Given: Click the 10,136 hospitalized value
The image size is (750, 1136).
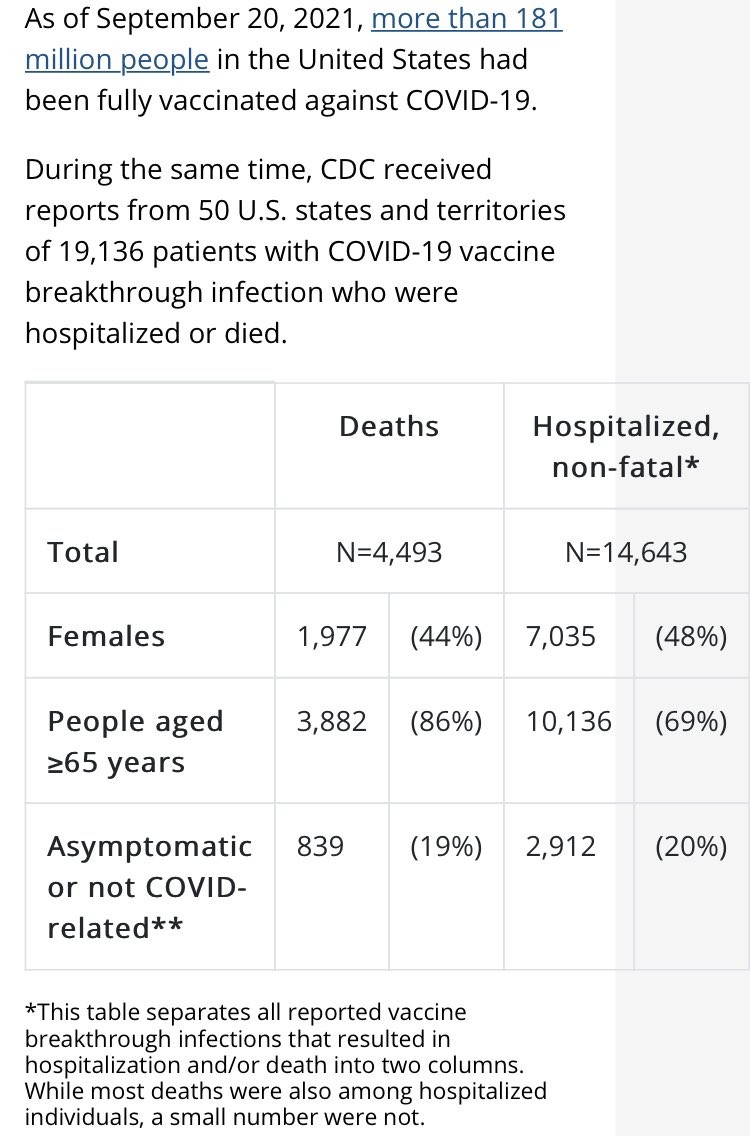Looking at the screenshot, I should tap(569, 721).
